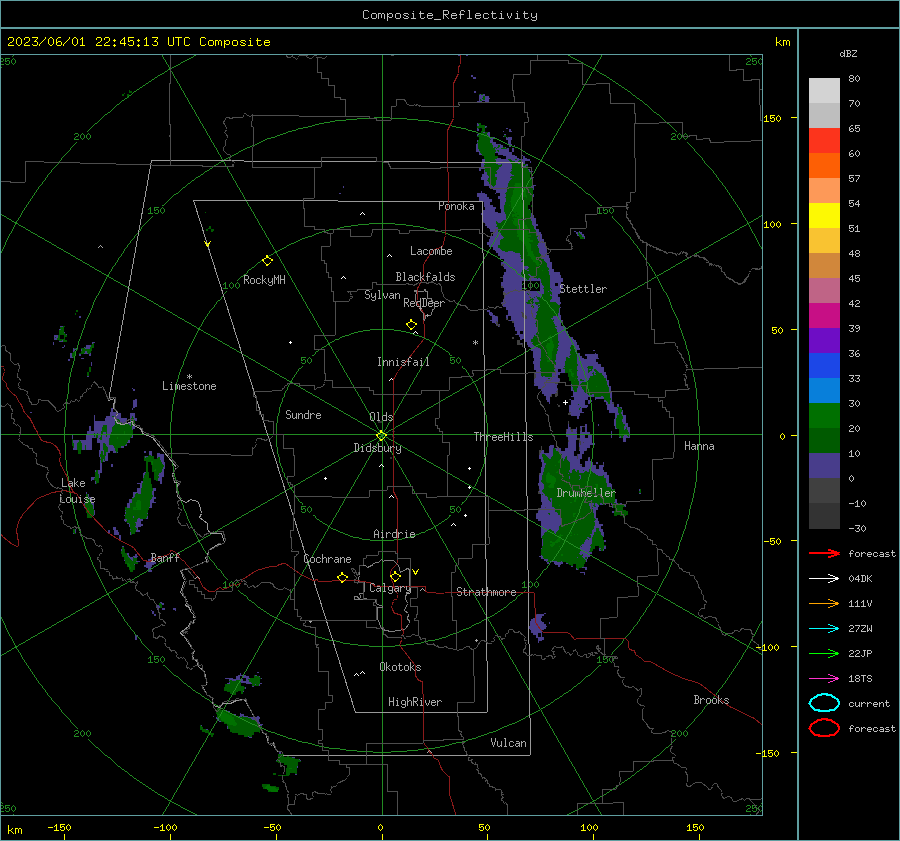Click the Innisfail city label

pos(403,362)
